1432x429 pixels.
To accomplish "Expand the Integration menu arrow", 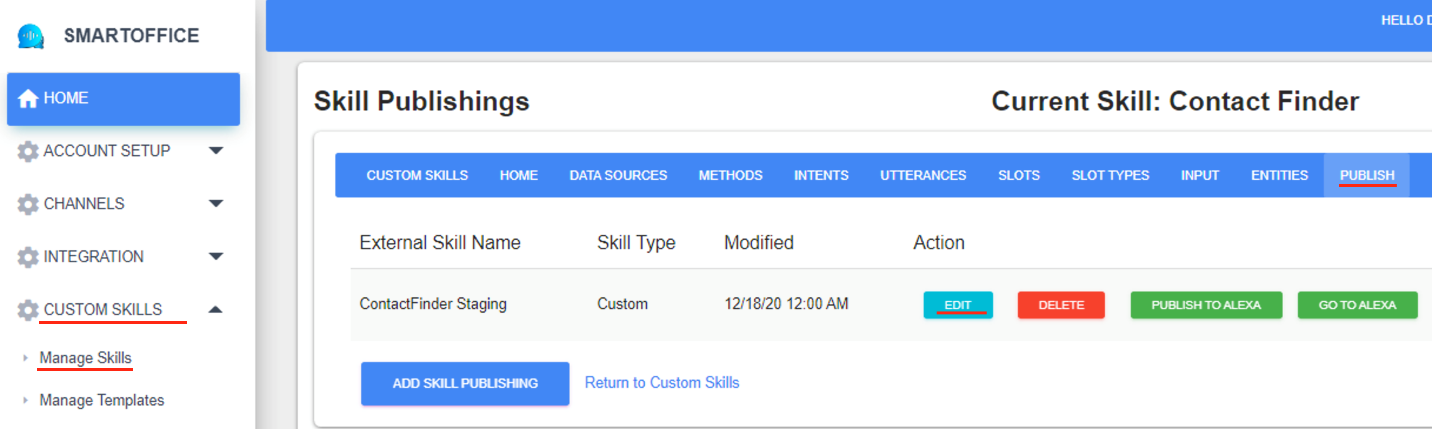I will pos(215,257).
